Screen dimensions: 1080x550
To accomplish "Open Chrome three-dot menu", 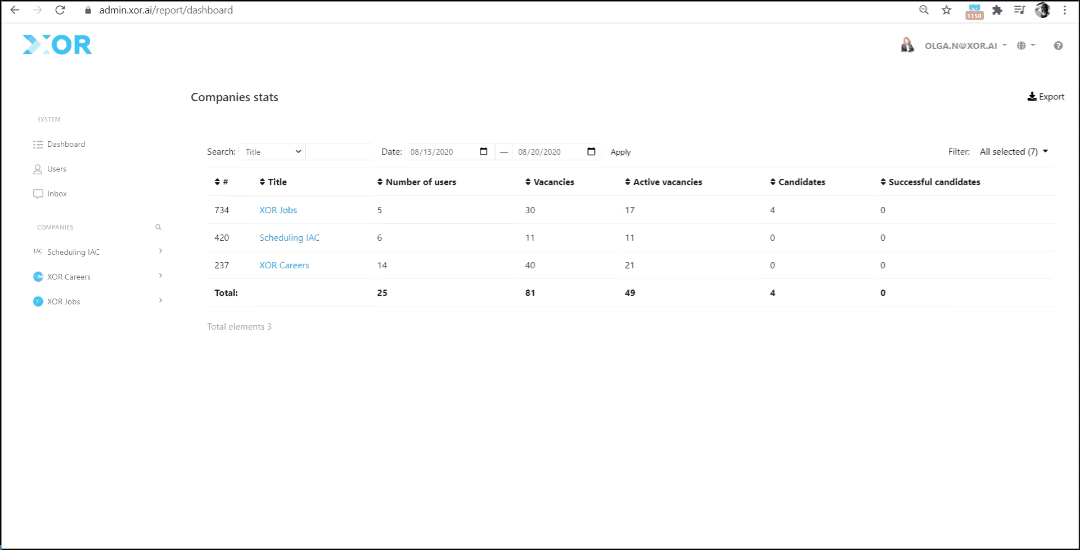I will pos(1066,10).
